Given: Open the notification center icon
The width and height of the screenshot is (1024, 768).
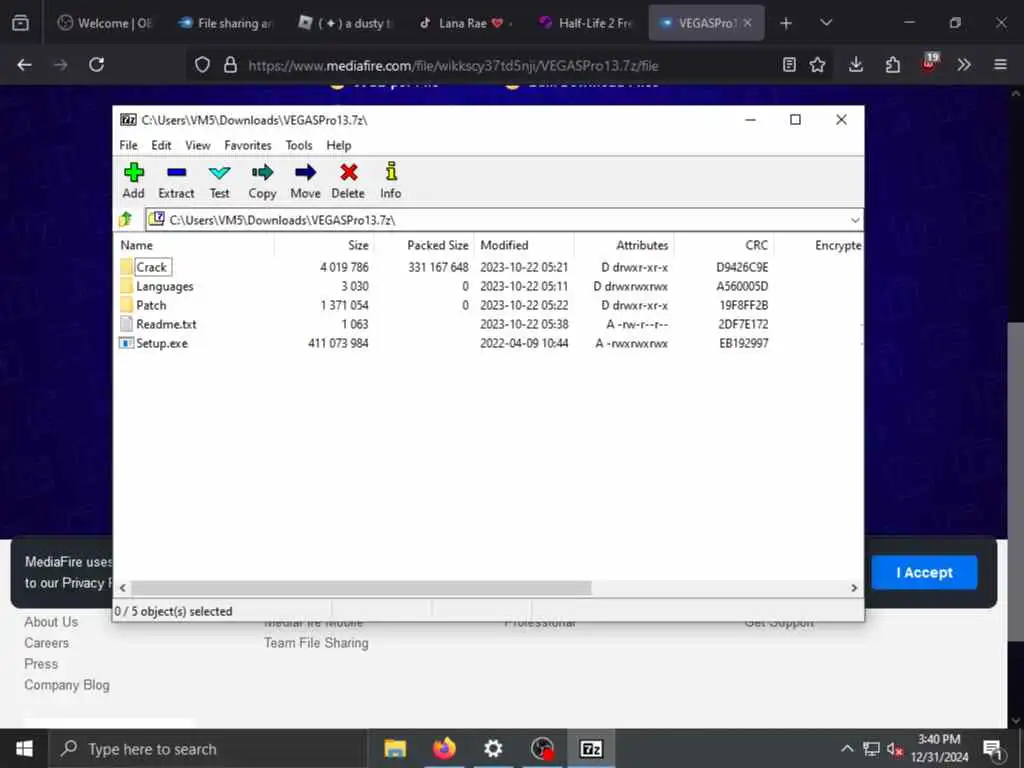Looking at the screenshot, I should pos(993,749).
